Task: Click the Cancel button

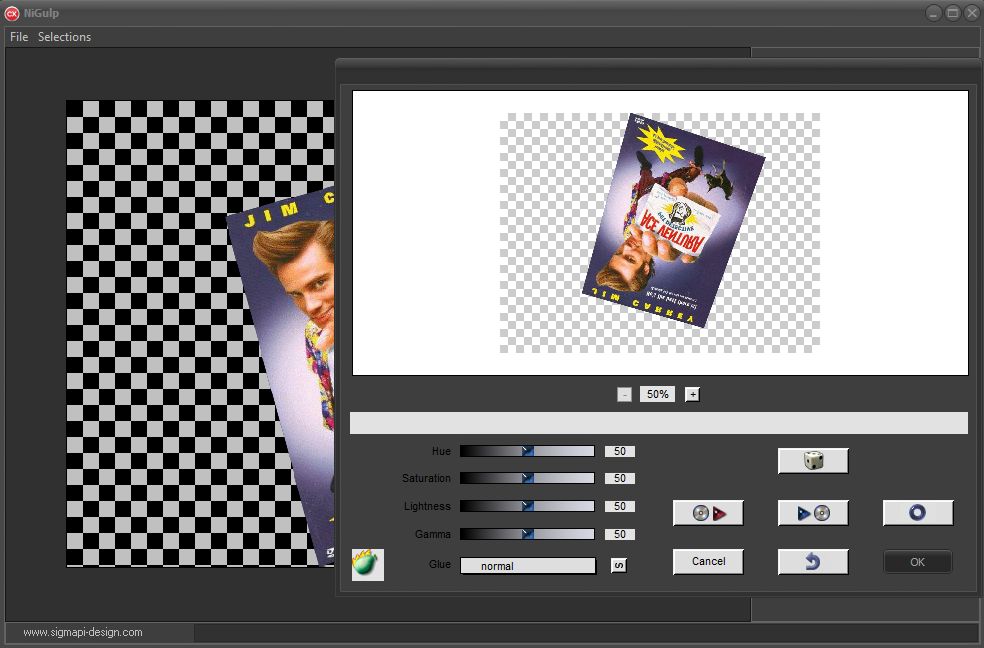Action: pyautogui.click(x=708, y=561)
